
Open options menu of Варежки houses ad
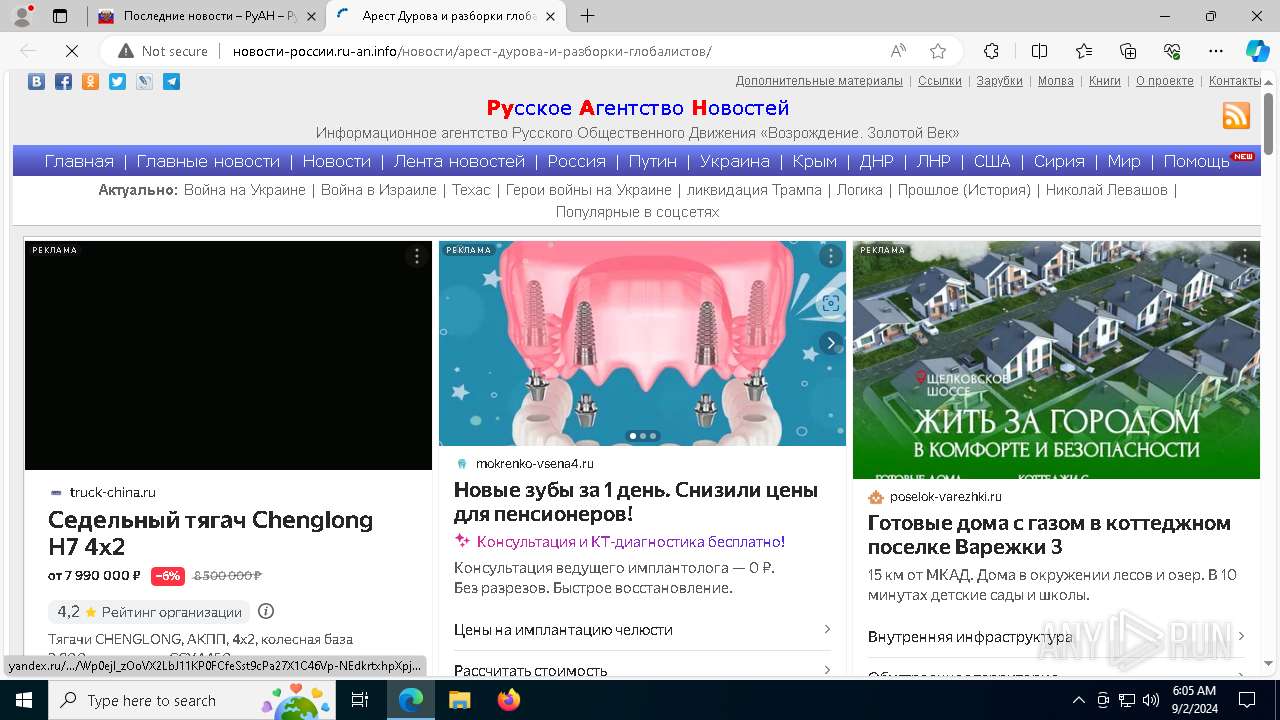1245,257
